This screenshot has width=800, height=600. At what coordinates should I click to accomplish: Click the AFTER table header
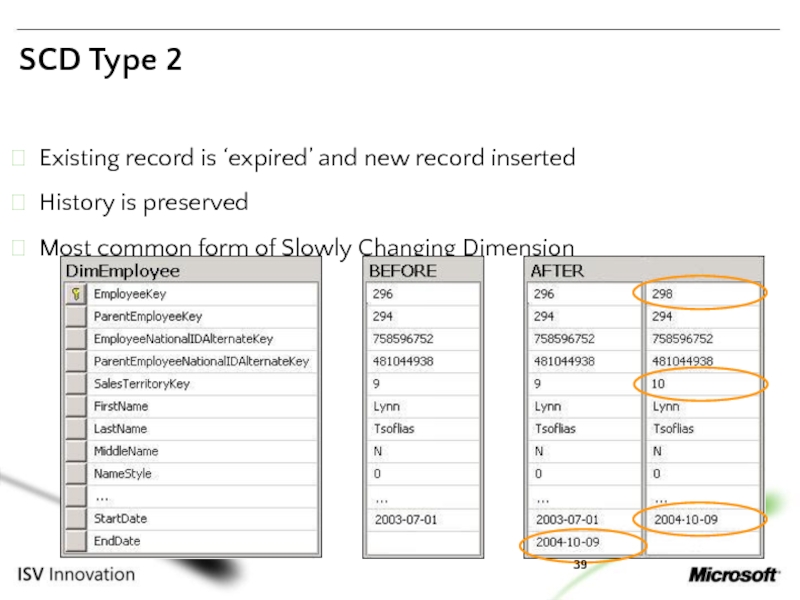point(557,271)
